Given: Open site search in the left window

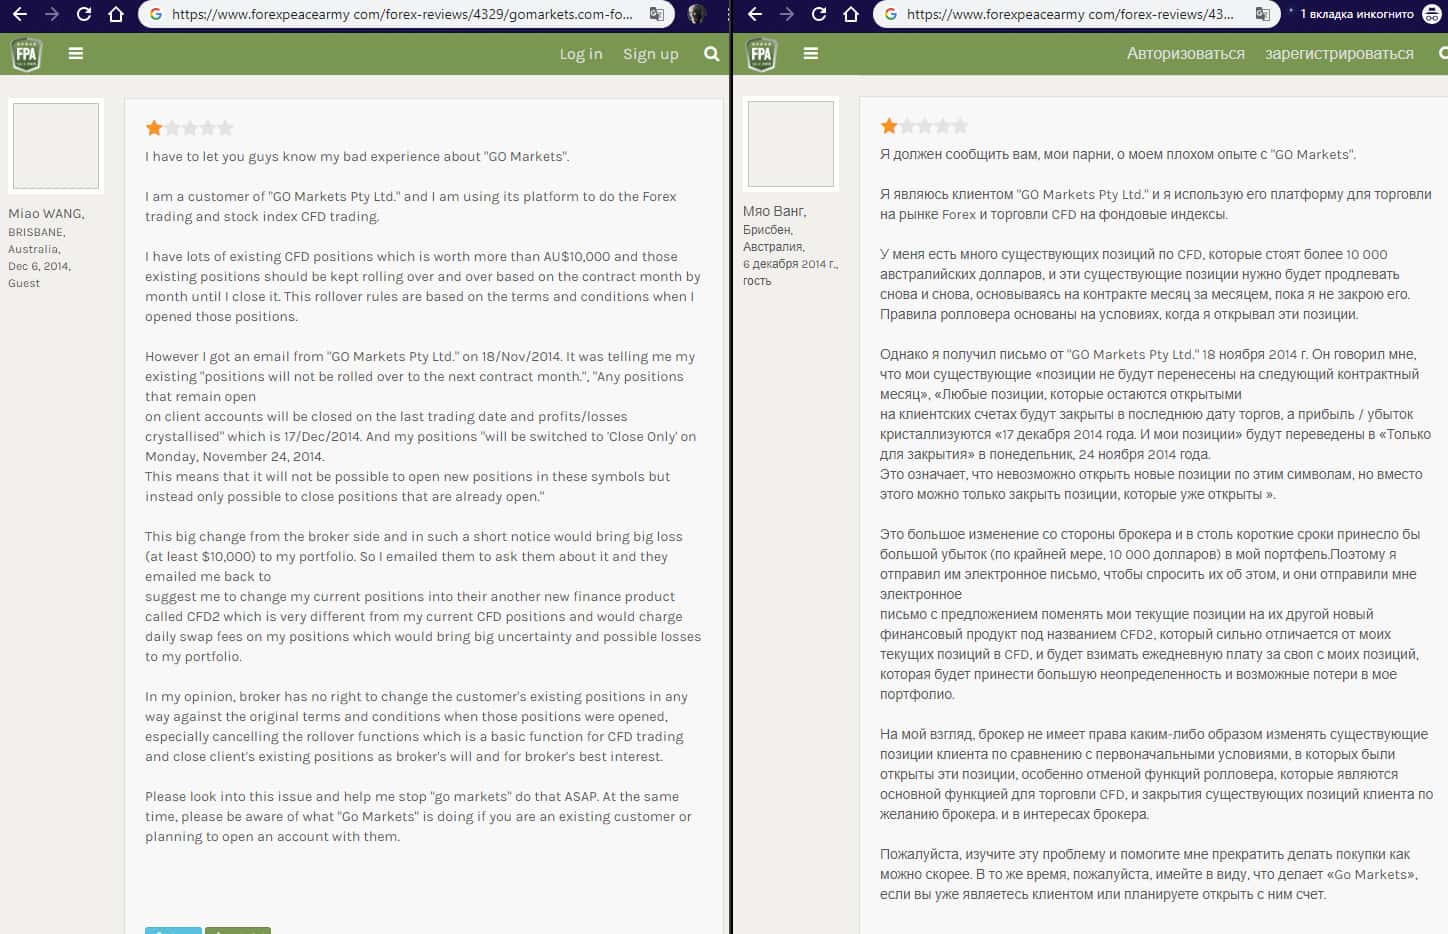Looking at the screenshot, I should point(711,54).
